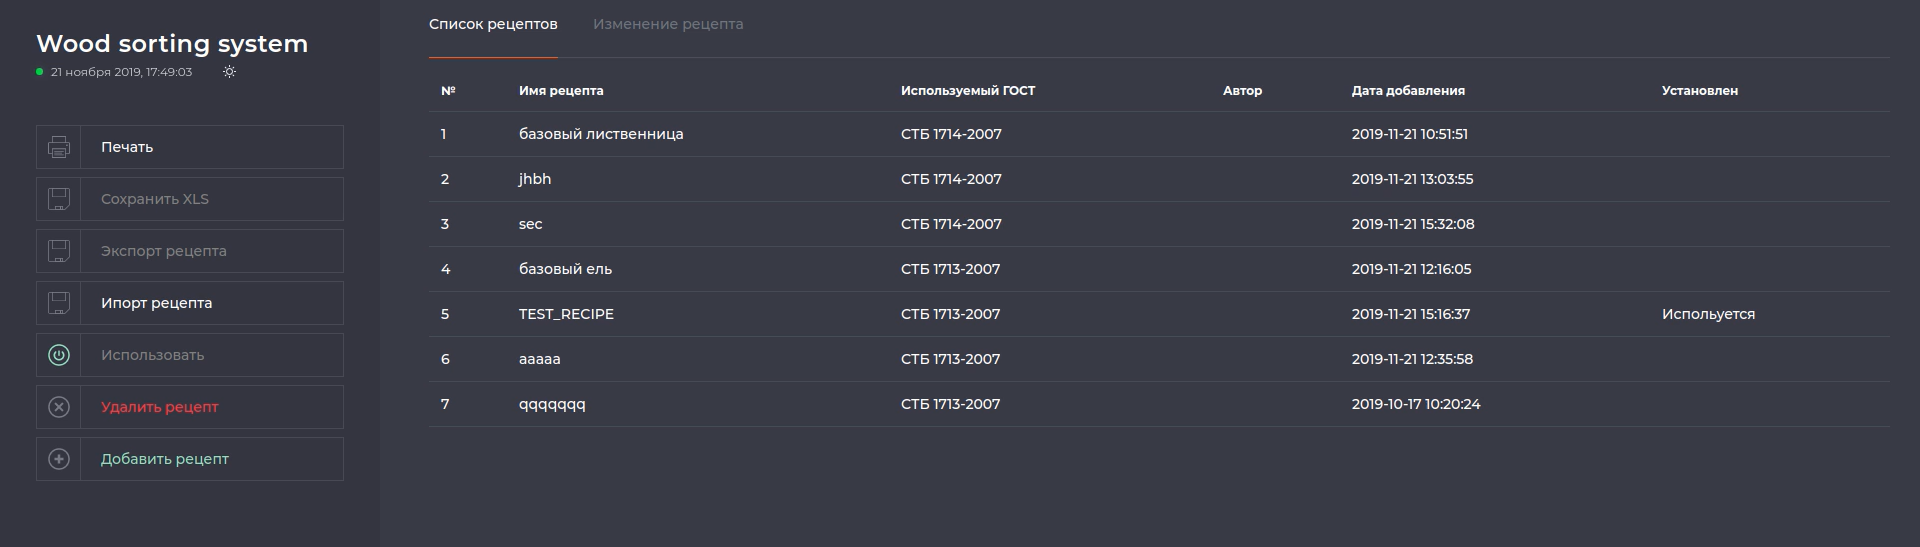Click the printer icon in sidebar
1920x547 pixels.
coord(59,147)
